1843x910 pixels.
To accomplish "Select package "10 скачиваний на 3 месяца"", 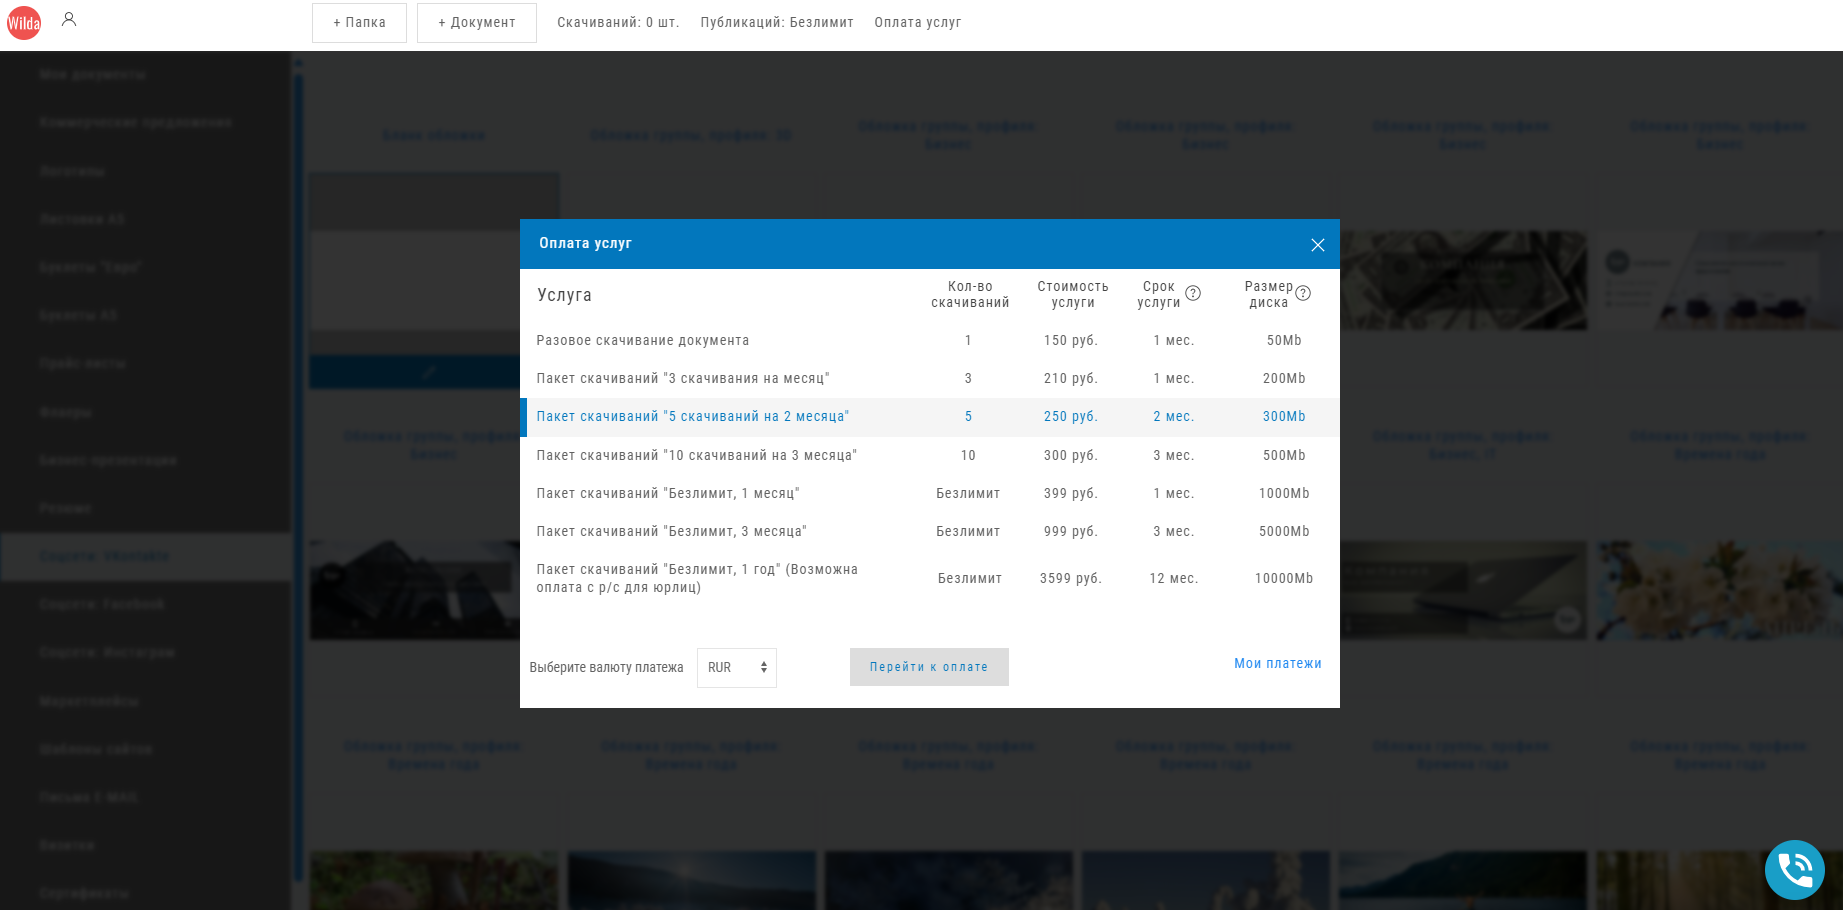I will (930, 456).
